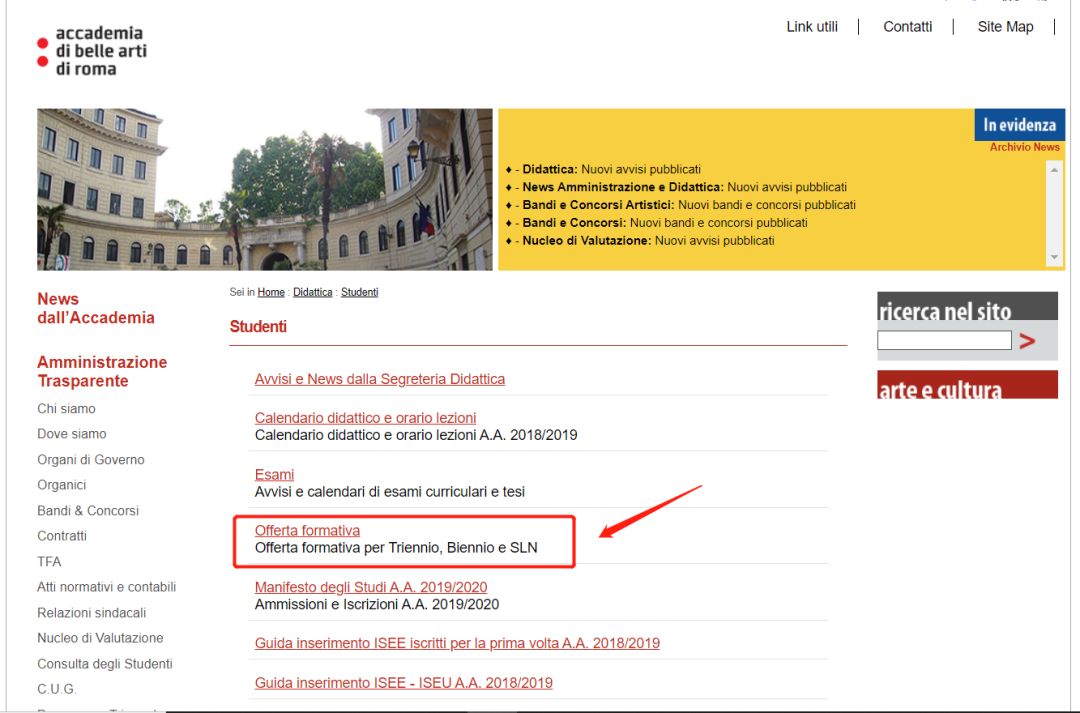Screen dimensions: 1080x713
Task: Type in the ricerca nel sito field
Action: tap(944, 341)
